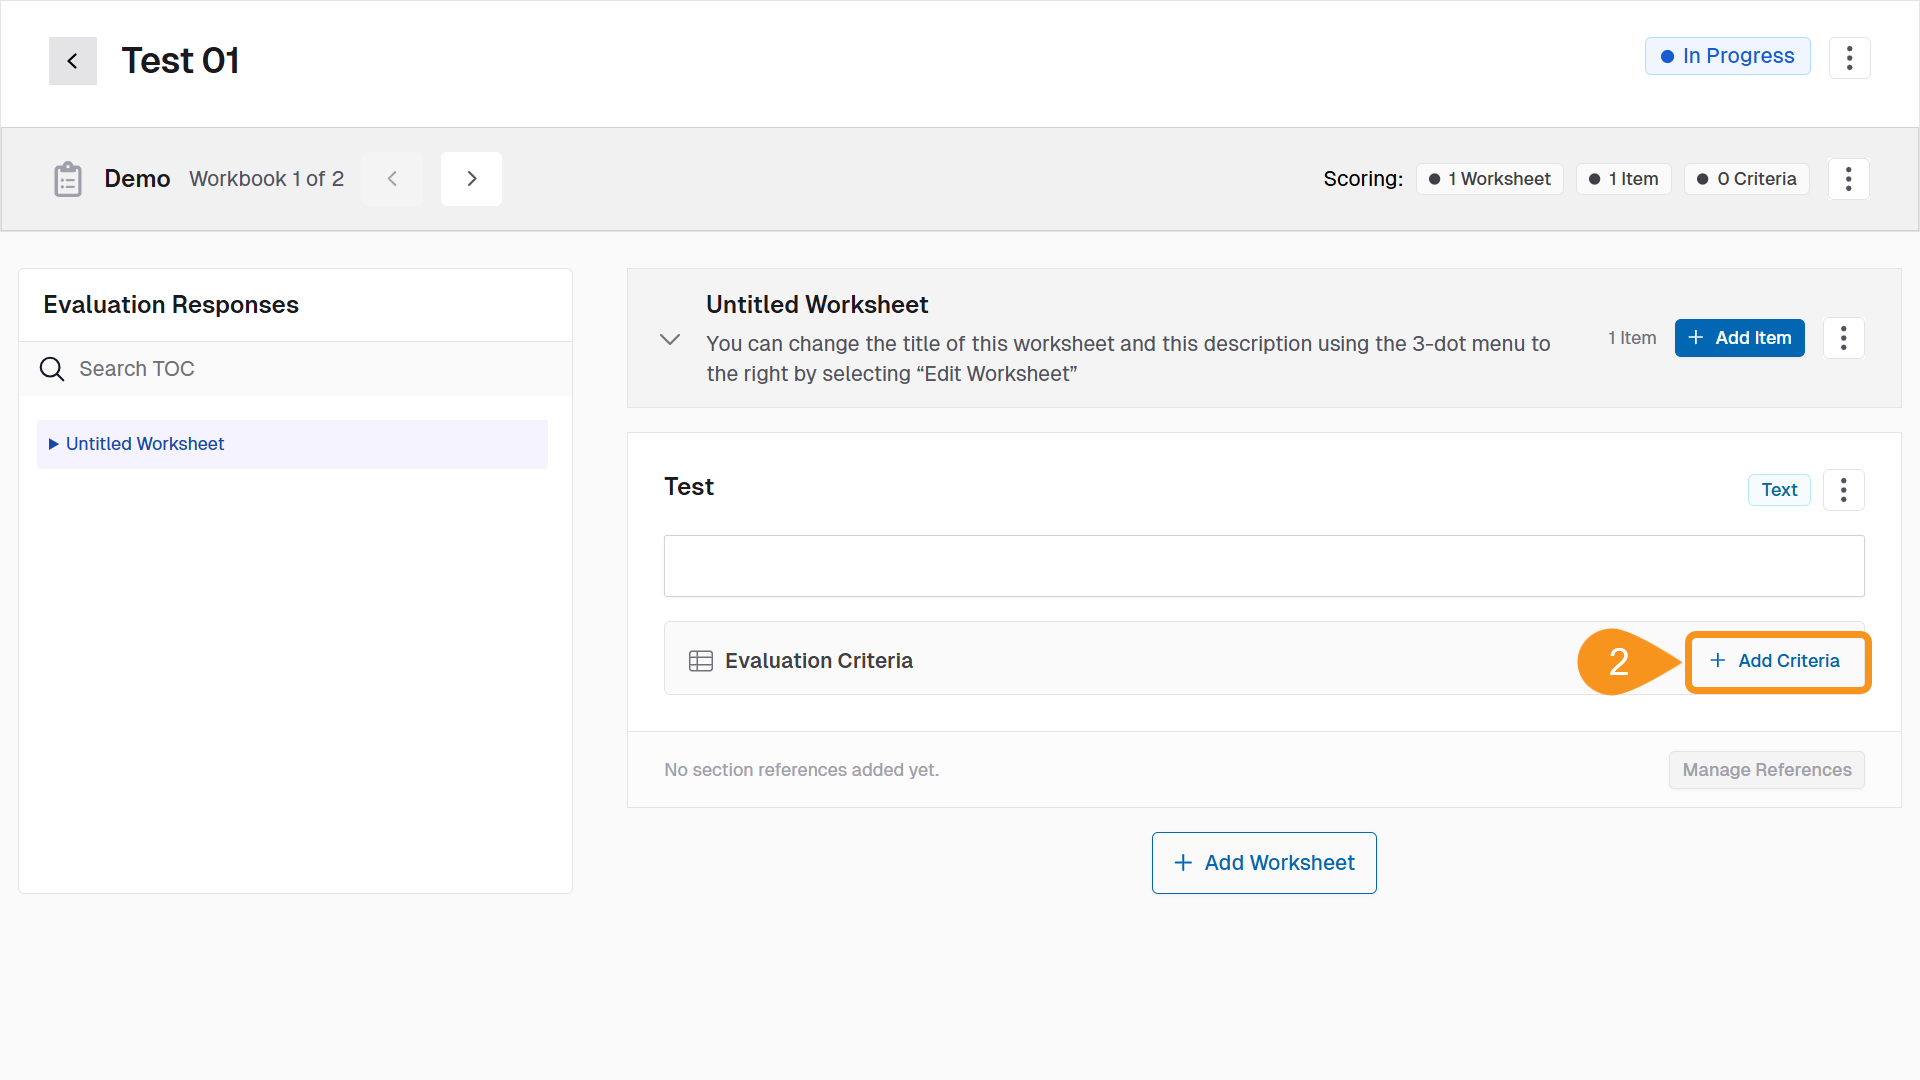Click the Manage References button

pyautogui.click(x=1766, y=770)
